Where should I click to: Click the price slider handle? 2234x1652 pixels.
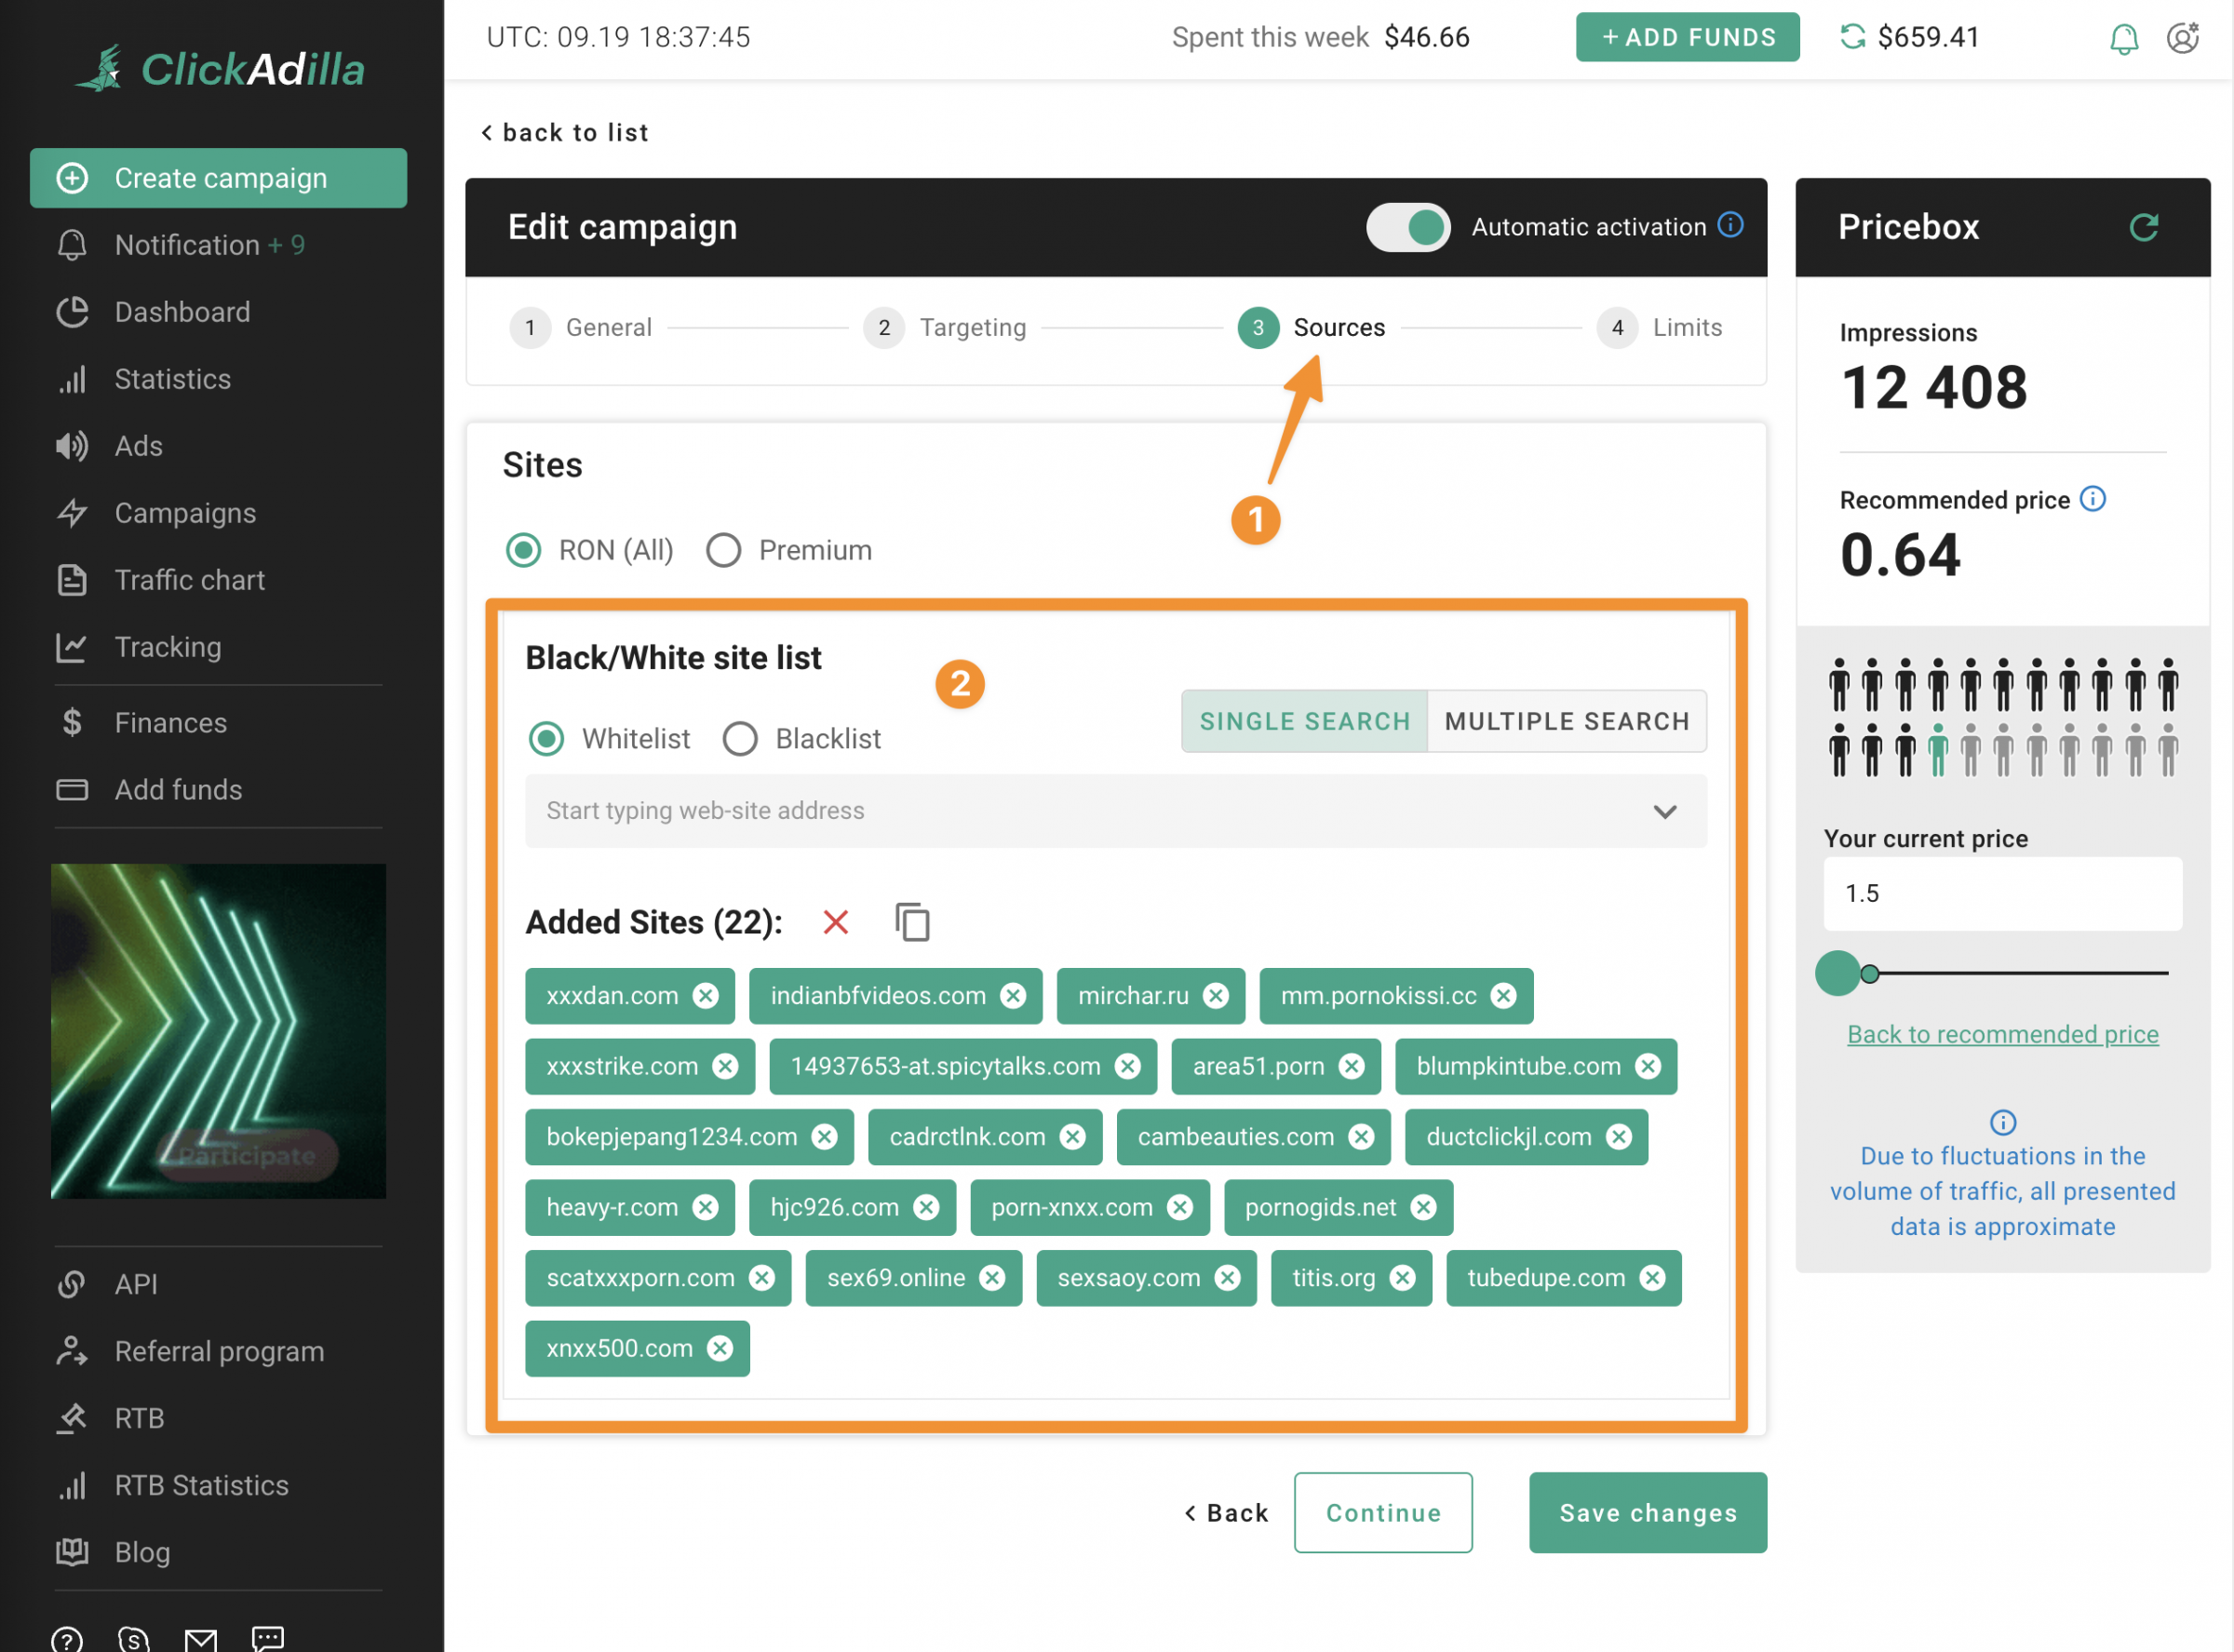[x=1837, y=973]
